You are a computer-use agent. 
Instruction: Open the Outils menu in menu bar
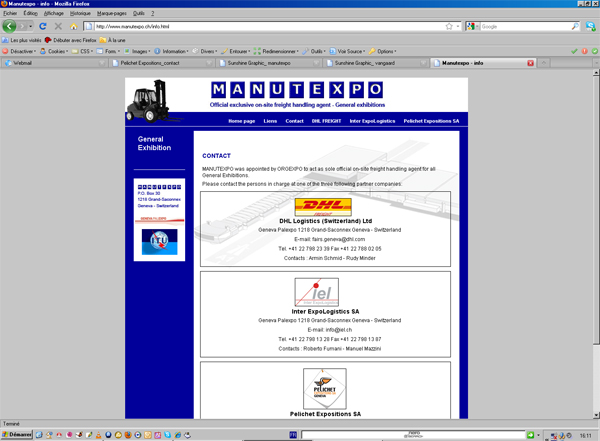click(x=139, y=13)
